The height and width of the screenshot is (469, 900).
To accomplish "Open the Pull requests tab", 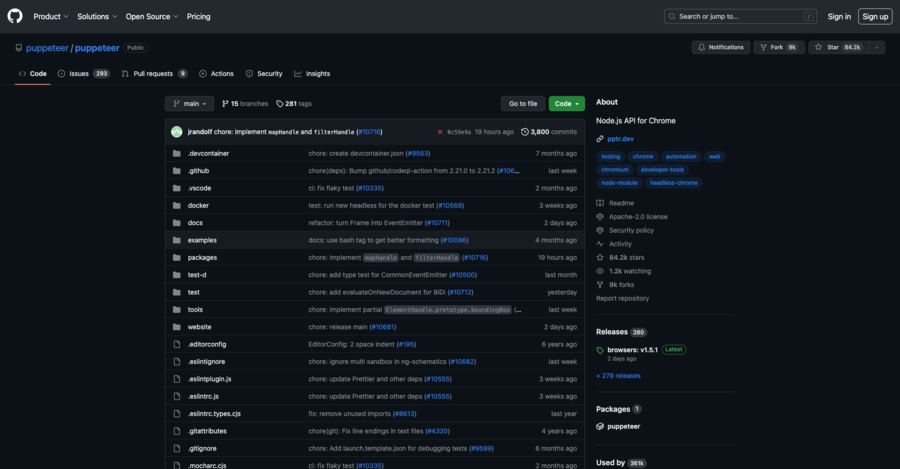I will [x=154, y=73].
